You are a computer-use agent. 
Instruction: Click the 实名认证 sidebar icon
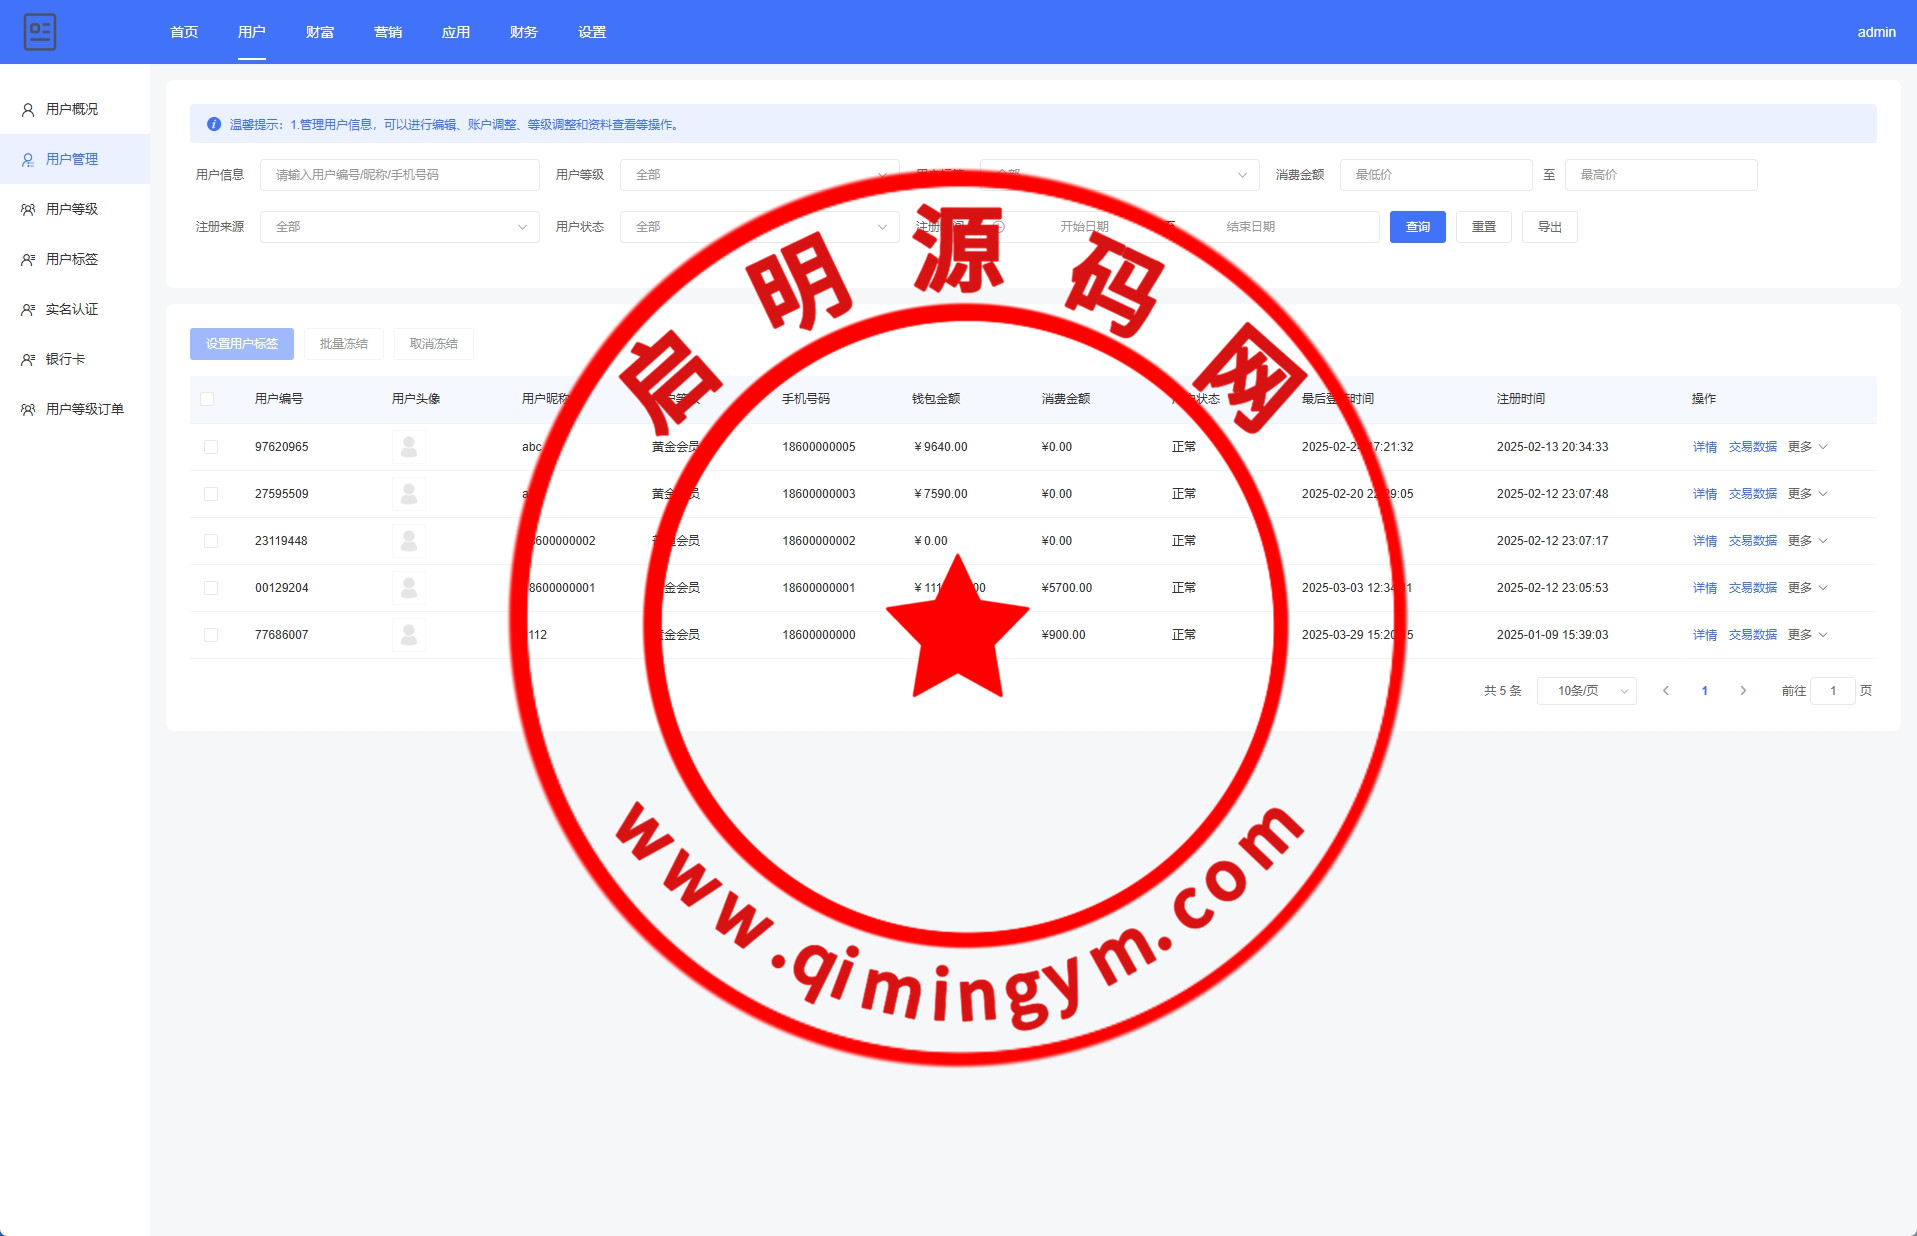click(28, 310)
